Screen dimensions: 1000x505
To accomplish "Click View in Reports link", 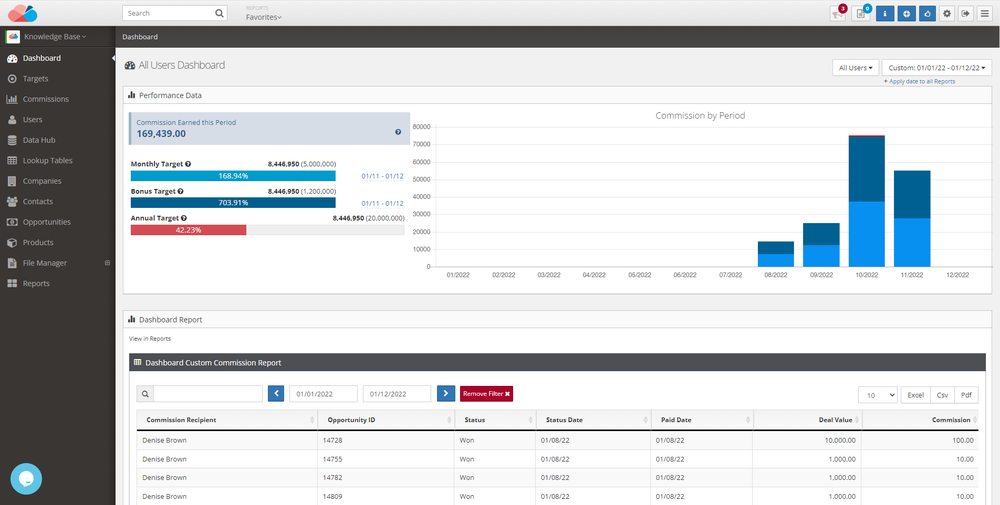I will pyautogui.click(x=150, y=339).
